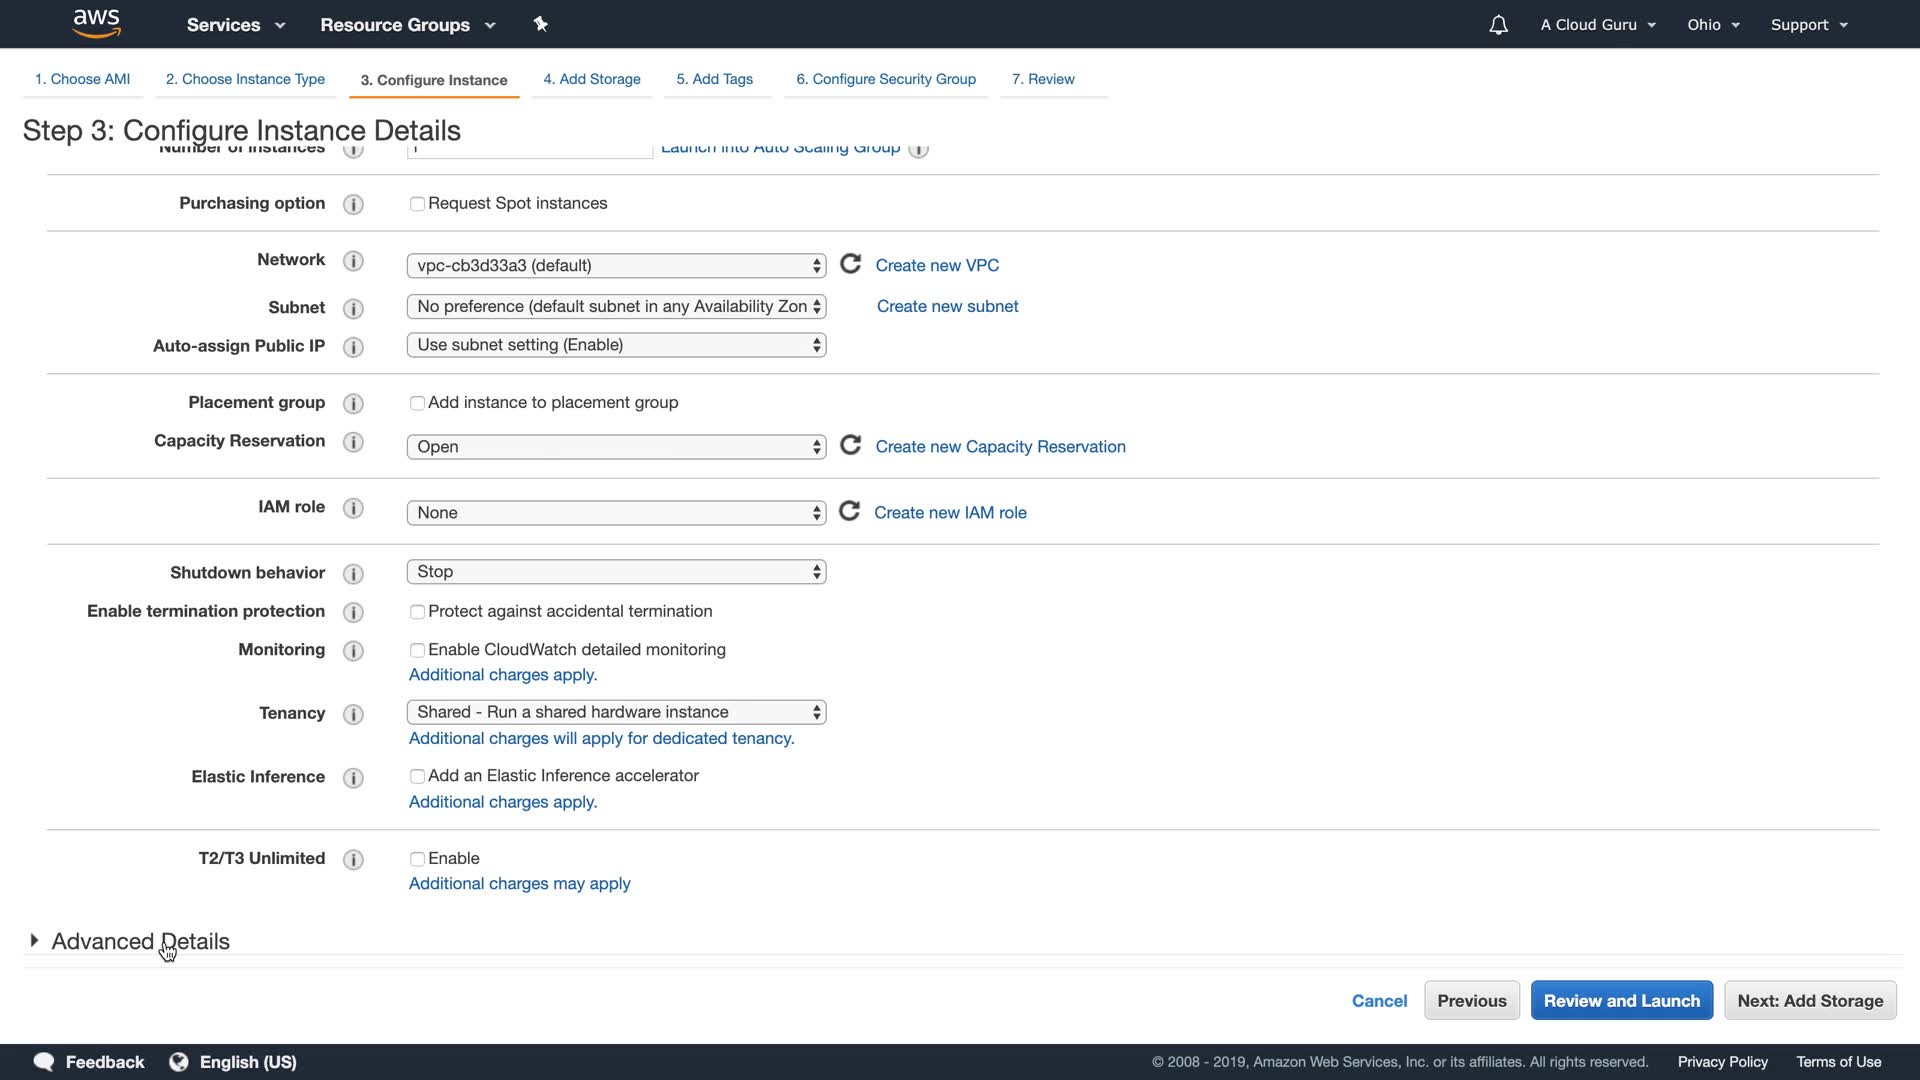Open the Services menu
1920x1080 pixels.
235,25
